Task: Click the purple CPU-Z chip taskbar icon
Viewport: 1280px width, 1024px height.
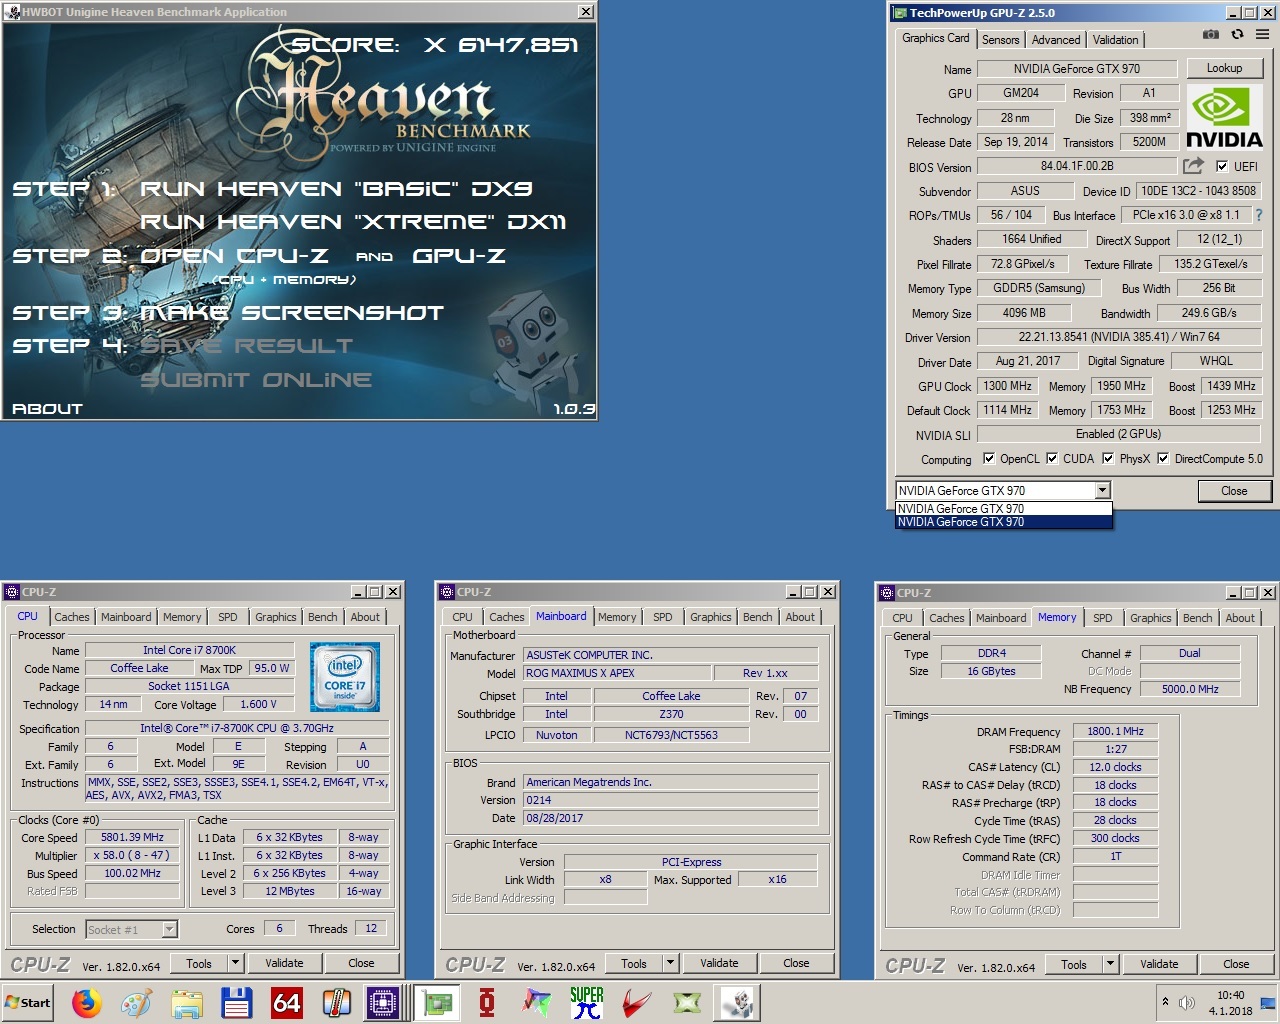Action: [x=383, y=1002]
